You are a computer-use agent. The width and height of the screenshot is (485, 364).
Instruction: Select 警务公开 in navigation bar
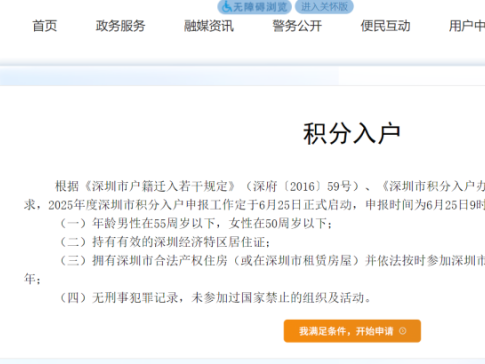pos(297,26)
